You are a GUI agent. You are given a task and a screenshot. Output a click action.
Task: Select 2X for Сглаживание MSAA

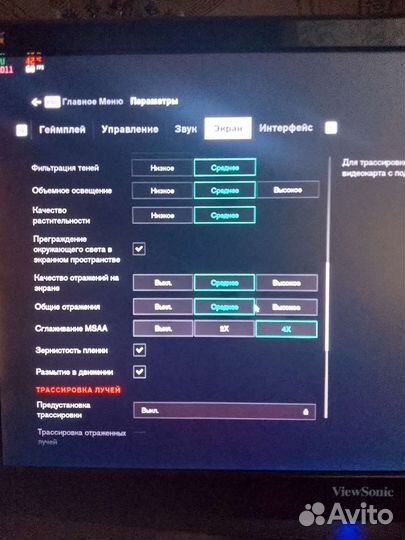click(224, 329)
